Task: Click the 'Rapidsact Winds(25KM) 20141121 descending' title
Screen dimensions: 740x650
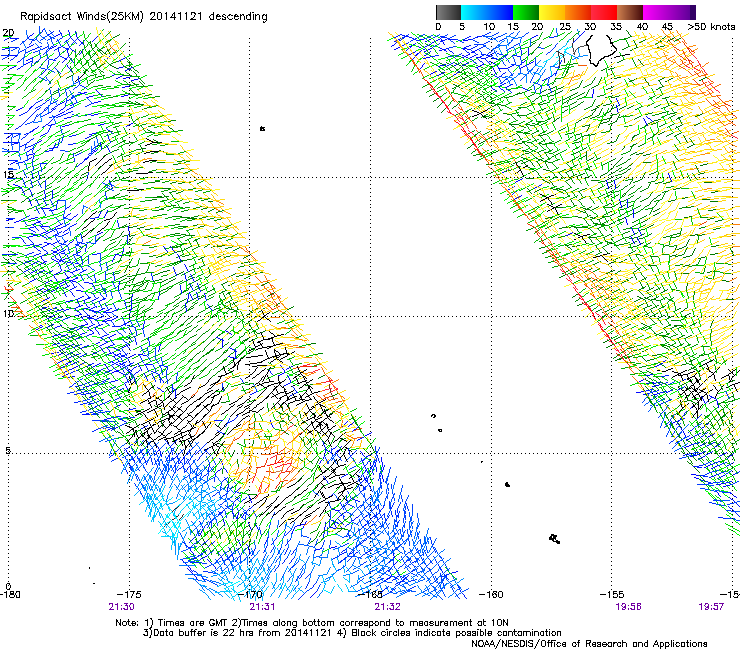Action: 143,17
